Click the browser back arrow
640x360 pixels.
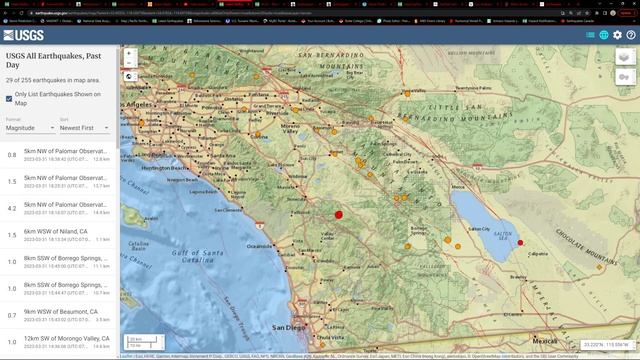coord(5,13)
